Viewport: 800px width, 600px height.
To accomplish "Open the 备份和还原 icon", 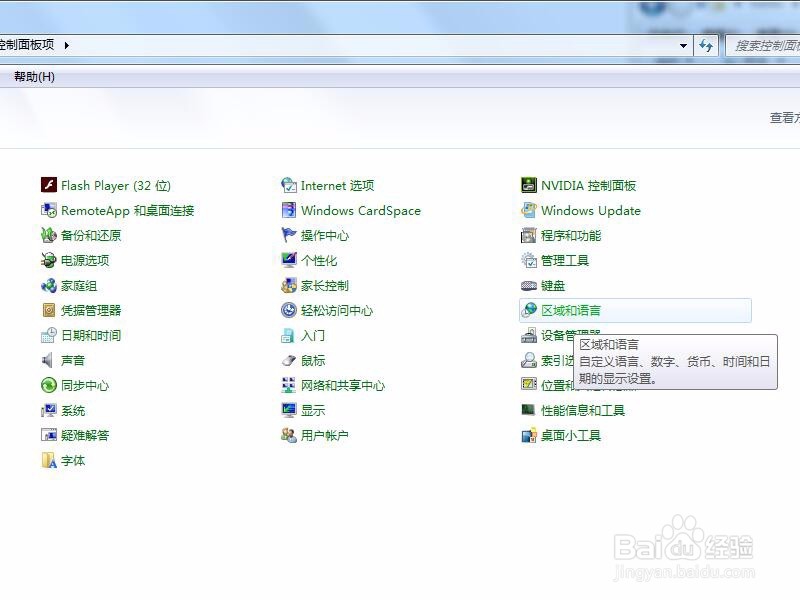I will pos(48,235).
